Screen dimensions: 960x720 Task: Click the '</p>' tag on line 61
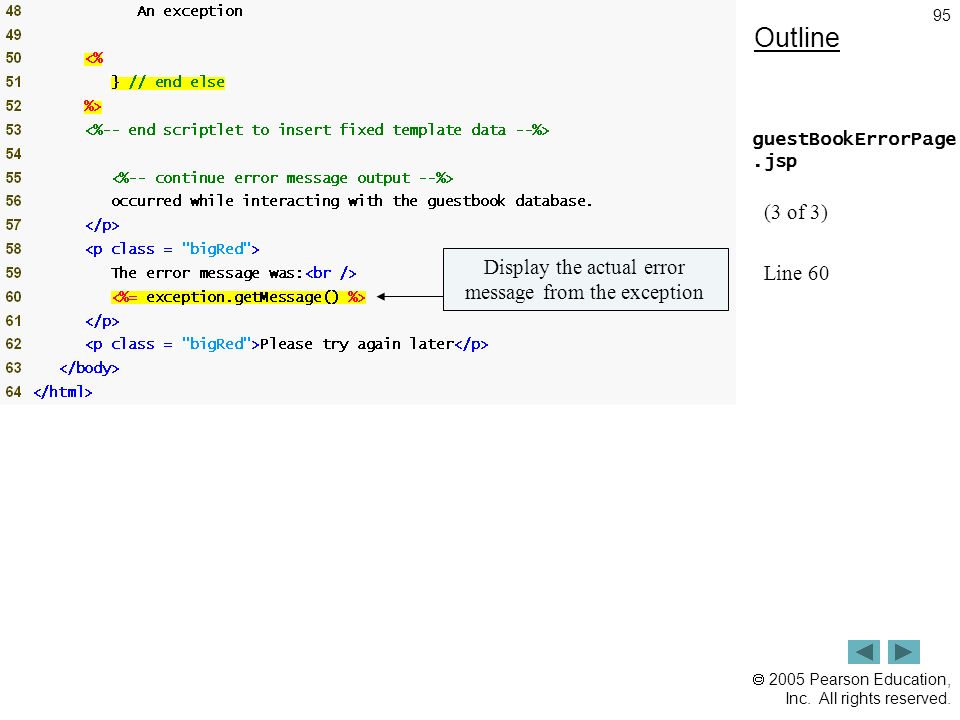[102, 321]
